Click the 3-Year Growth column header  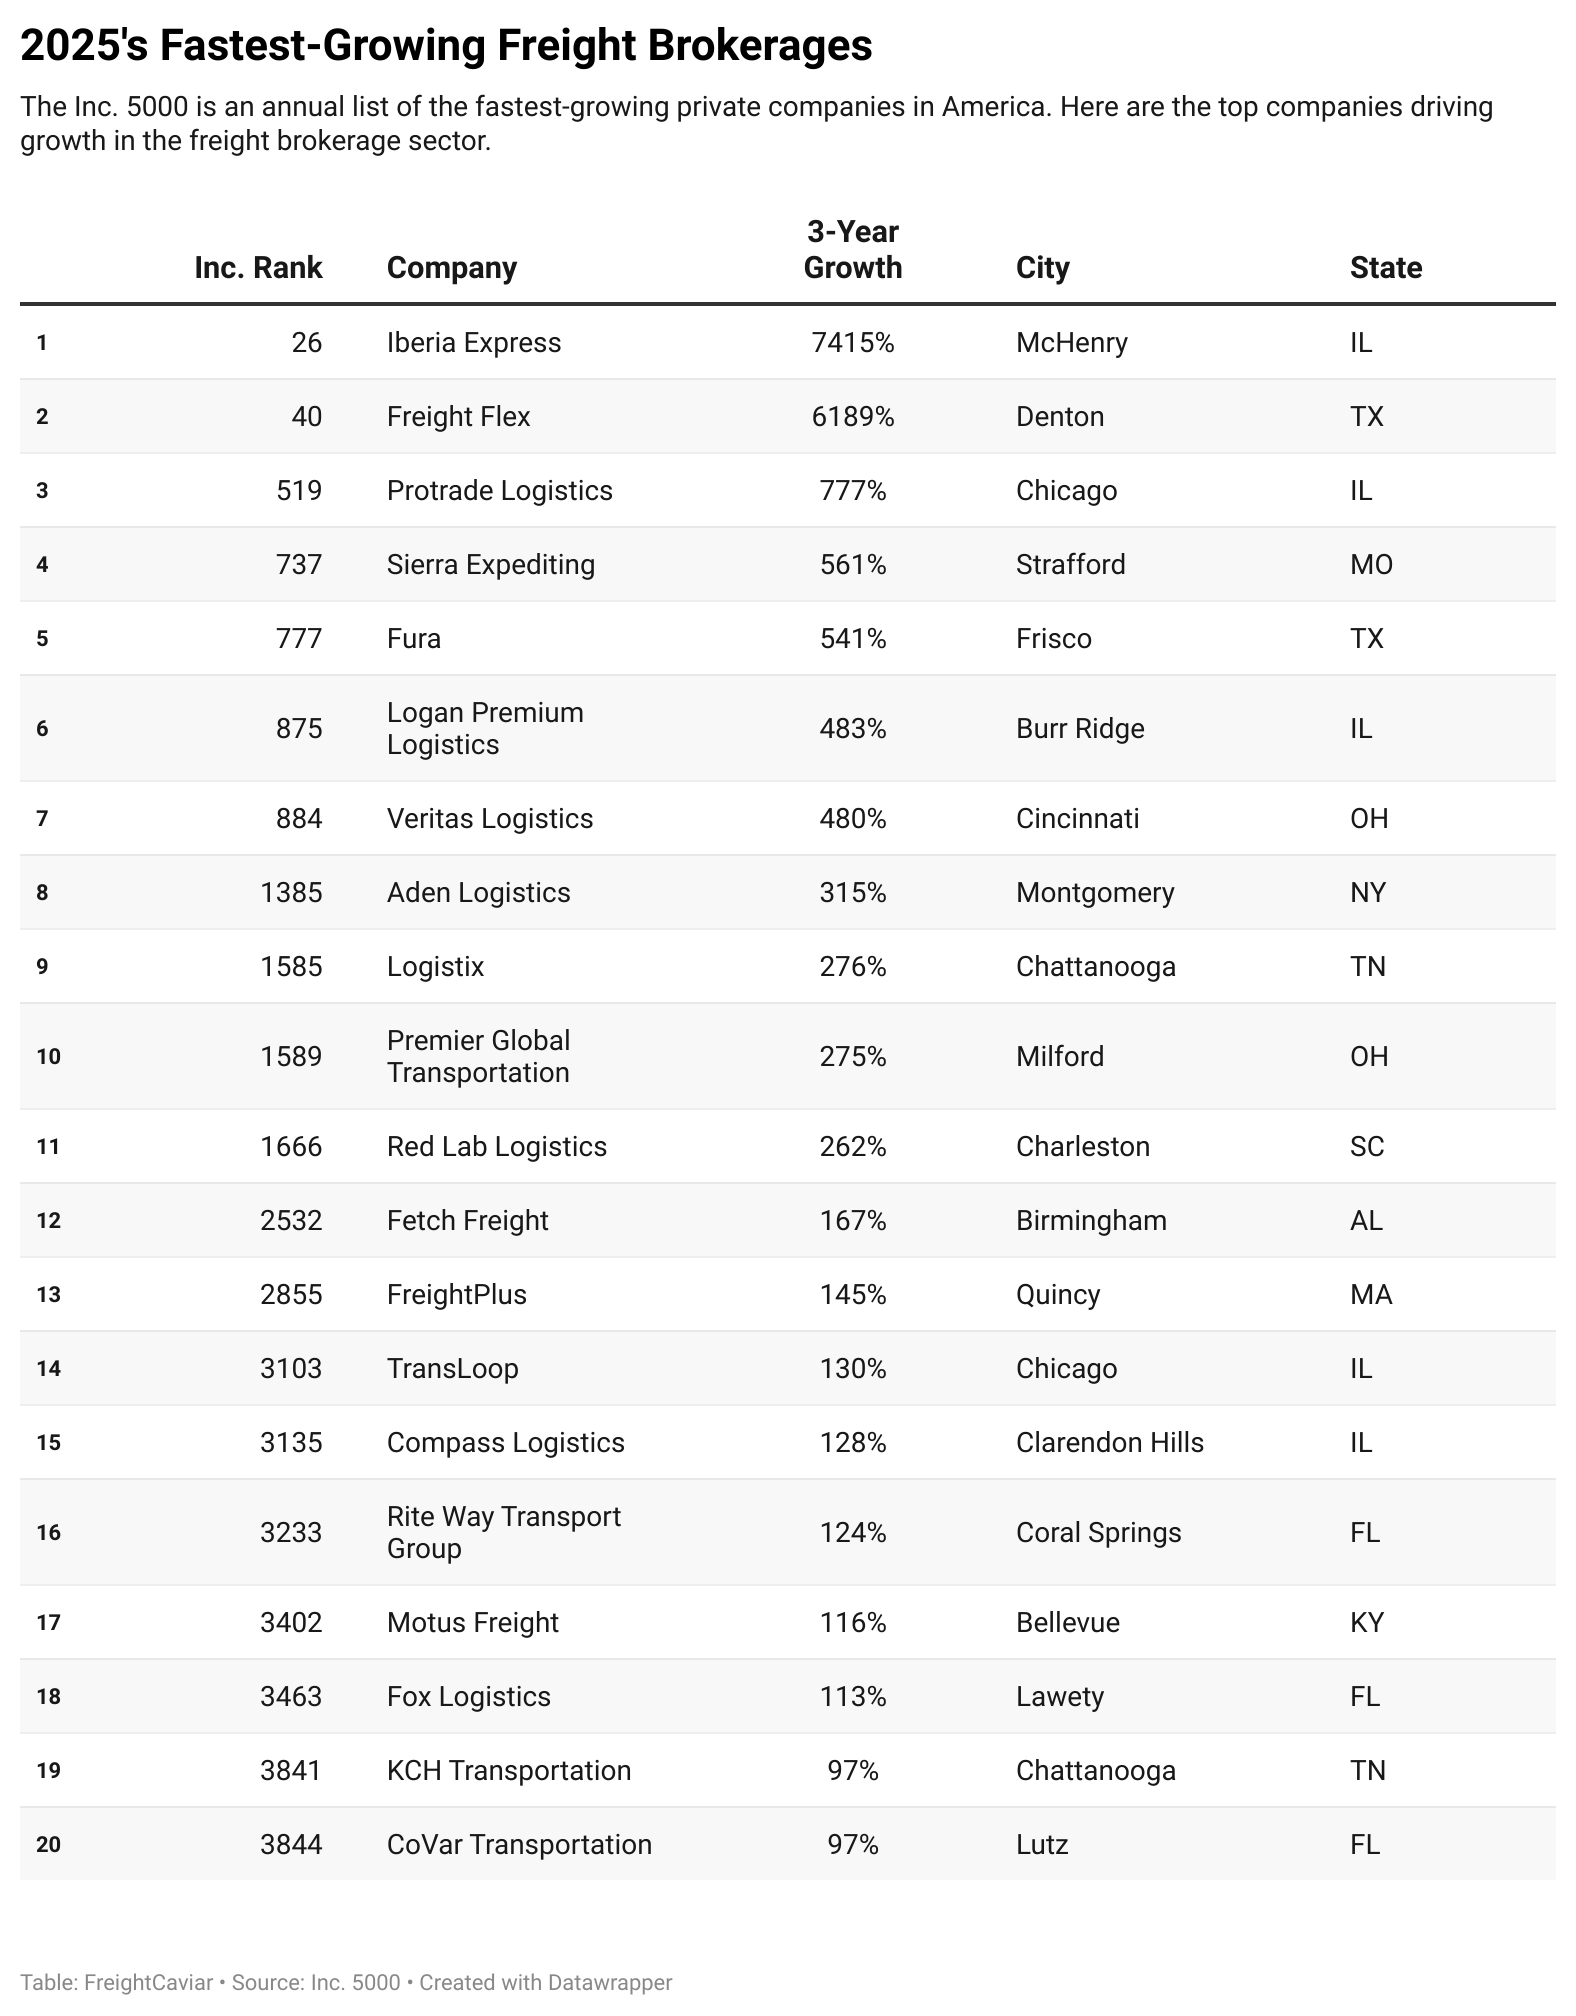tap(852, 250)
